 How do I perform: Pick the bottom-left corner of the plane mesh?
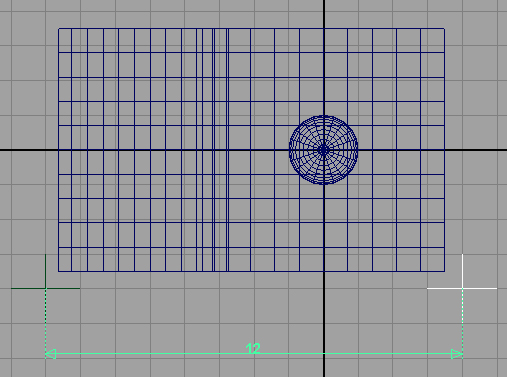[x=59, y=271]
